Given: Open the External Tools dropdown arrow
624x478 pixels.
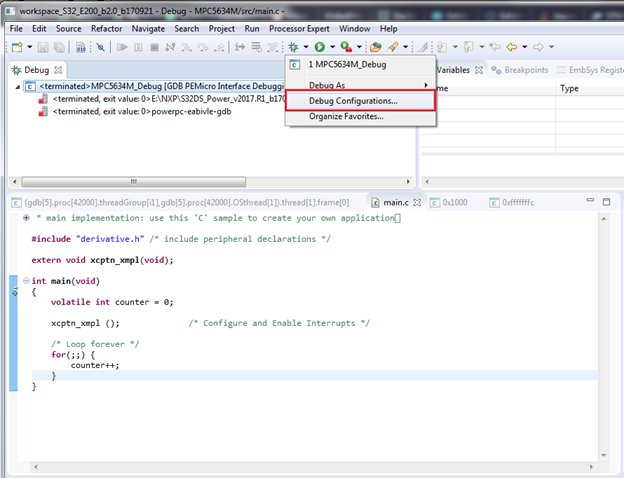Looking at the screenshot, I should click(359, 47).
